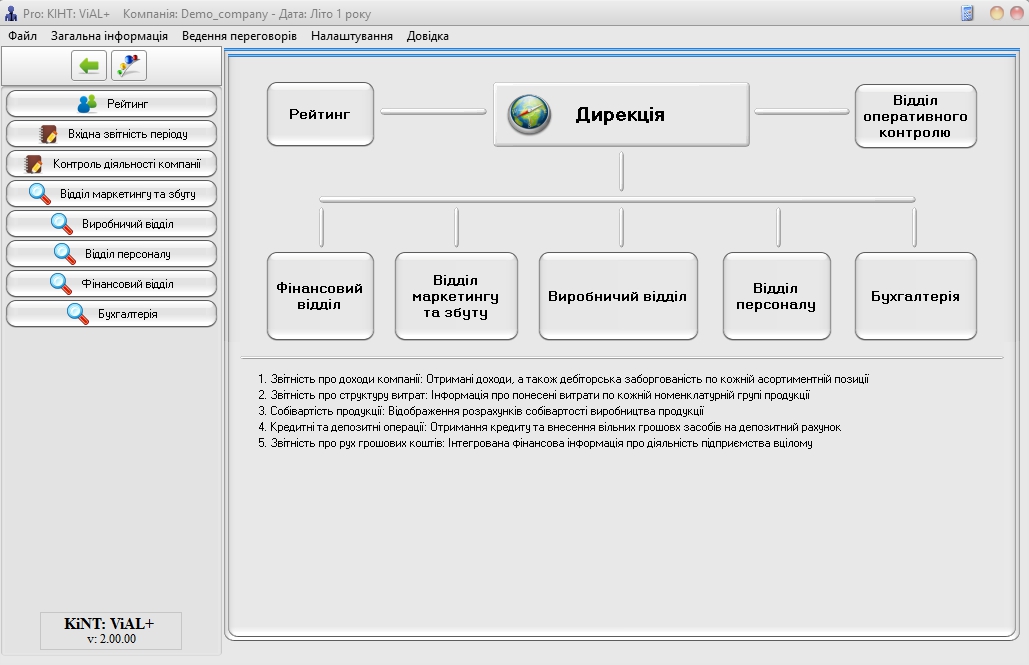Viewport: 1029px width, 665px height.
Task: Open the Довідка menu
Action: point(427,36)
